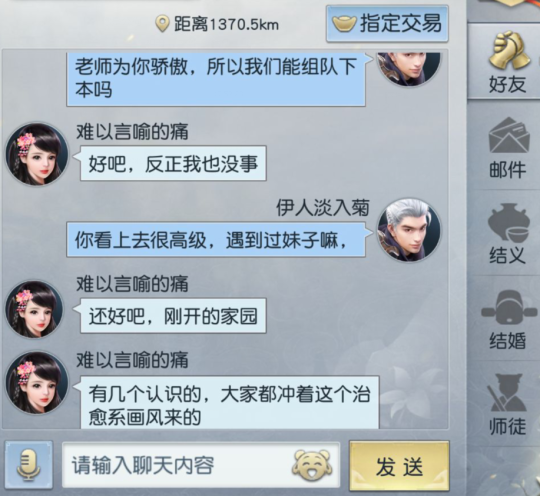Click the girl avatar beside 还好吧，刚开的家园
The height and width of the screenshot is (496, 540).
(35, 309)
